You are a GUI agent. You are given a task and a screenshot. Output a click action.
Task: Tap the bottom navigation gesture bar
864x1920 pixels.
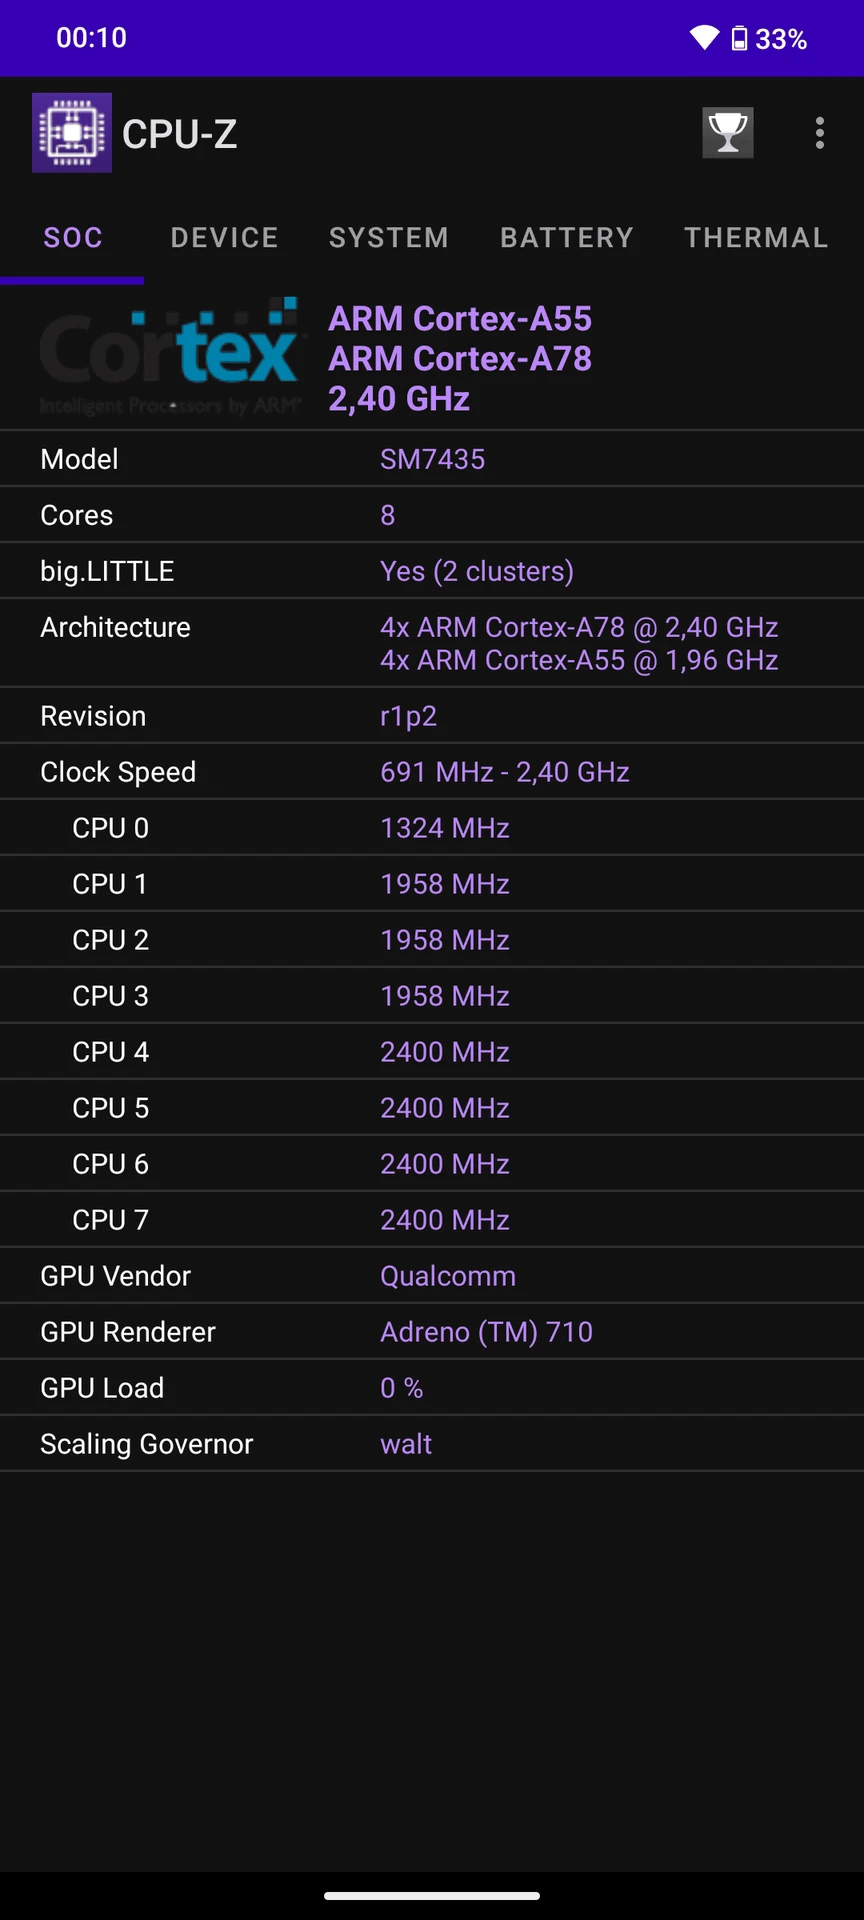(x=432, y=1895)
